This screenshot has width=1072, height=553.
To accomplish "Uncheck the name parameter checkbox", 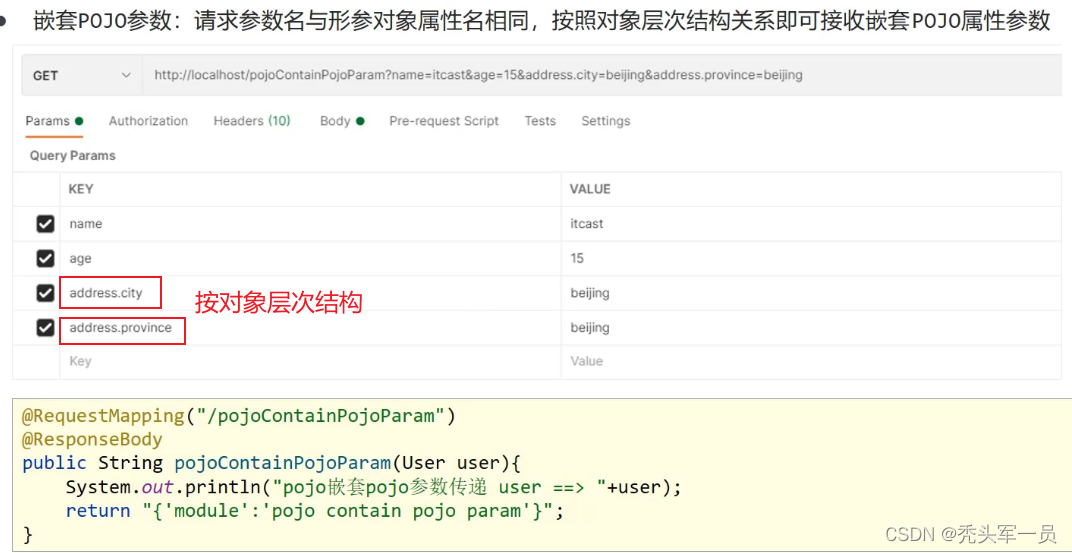I will tap(45, 224).
